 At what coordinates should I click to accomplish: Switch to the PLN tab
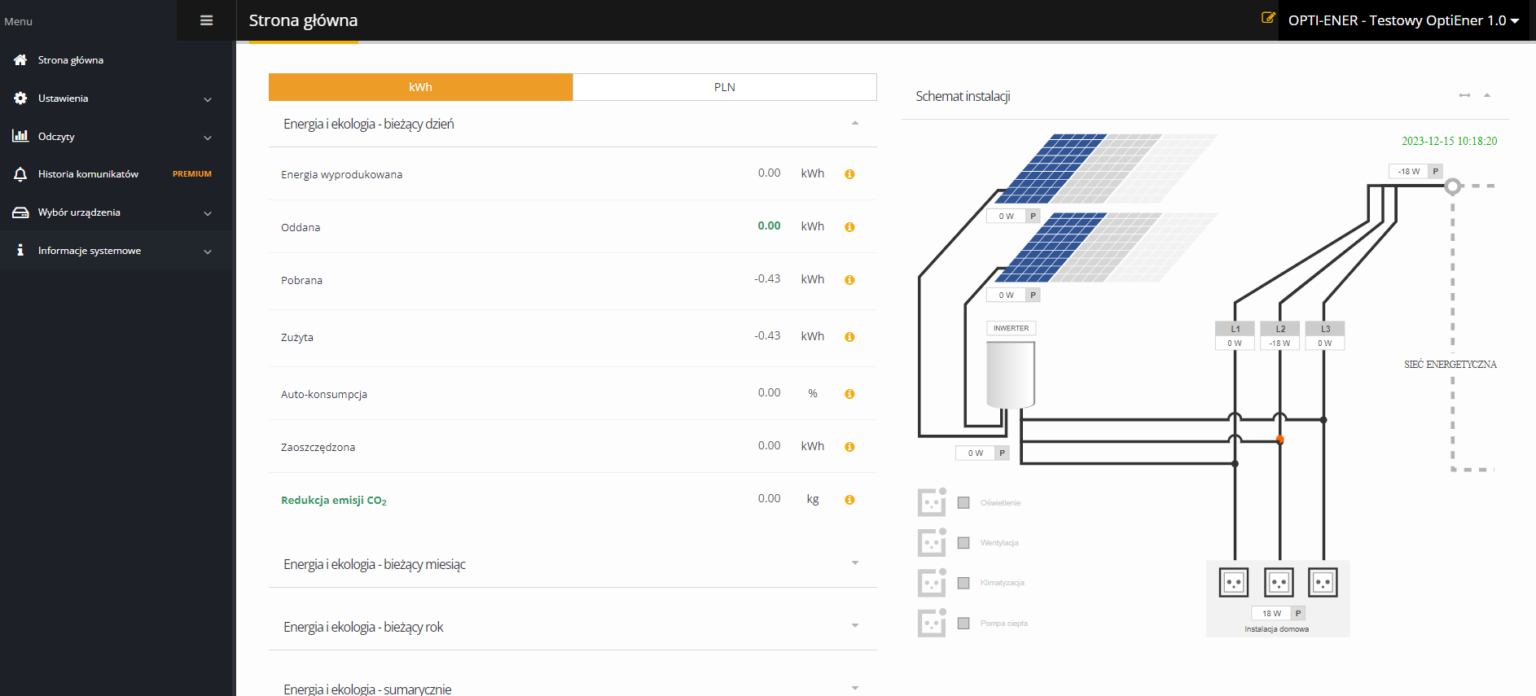[724, 87]
